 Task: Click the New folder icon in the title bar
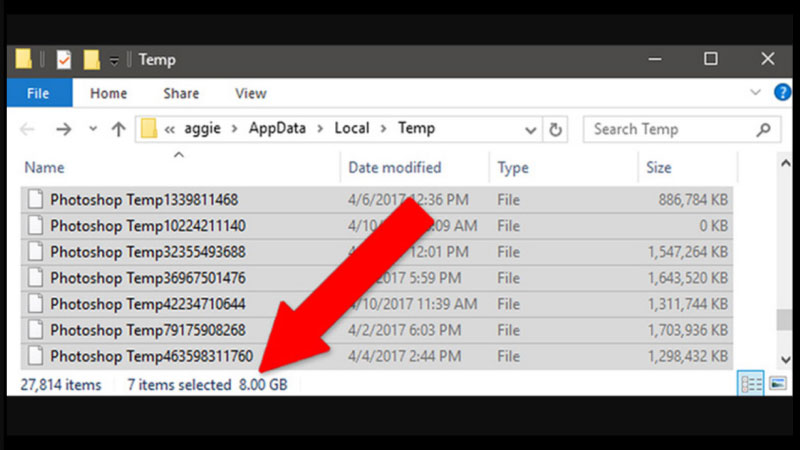[92, 60]
